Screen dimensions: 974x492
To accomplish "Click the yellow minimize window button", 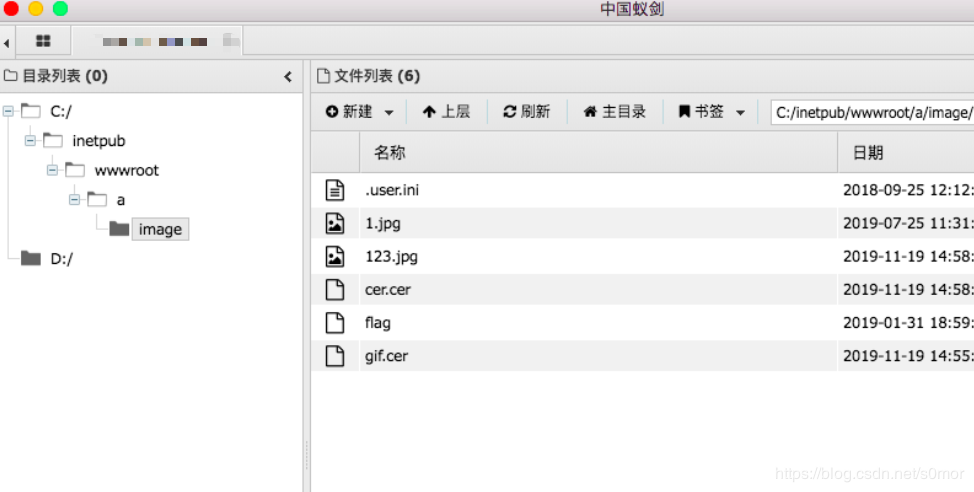I will pos(35,8).
